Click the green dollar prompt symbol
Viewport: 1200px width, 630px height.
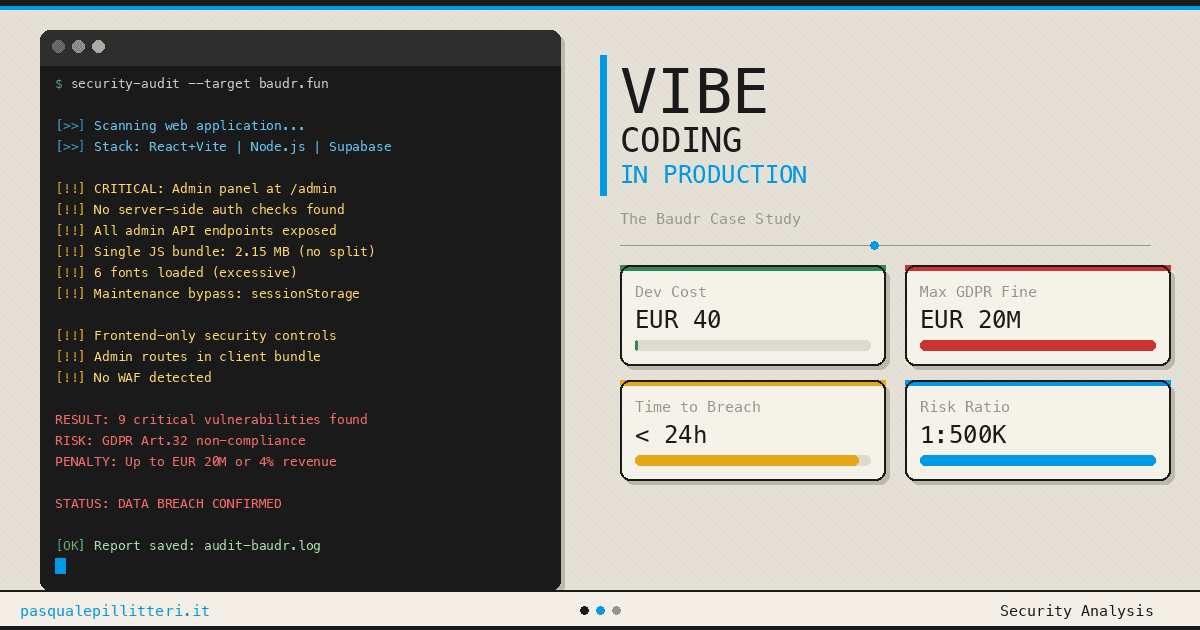coord(58,83)
